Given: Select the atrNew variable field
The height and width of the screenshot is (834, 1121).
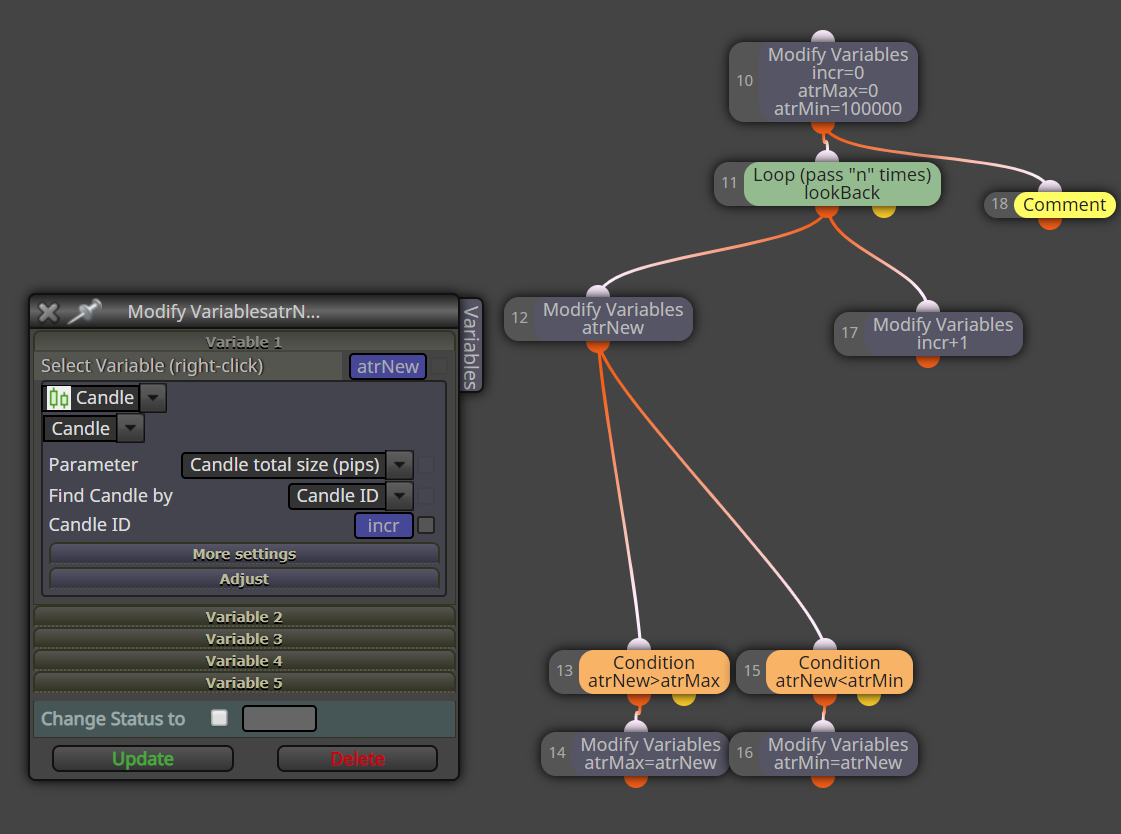Looking at the screenshot, I should tap(388, 367).
